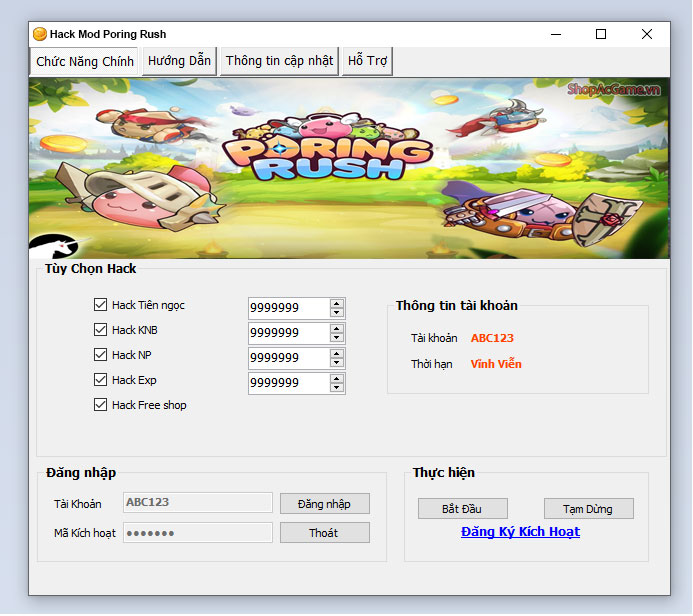The height and width of the screenshot is (616, 693).
Task: Click the Hack Mod Poring Rush window title
Action: (108, 34)
